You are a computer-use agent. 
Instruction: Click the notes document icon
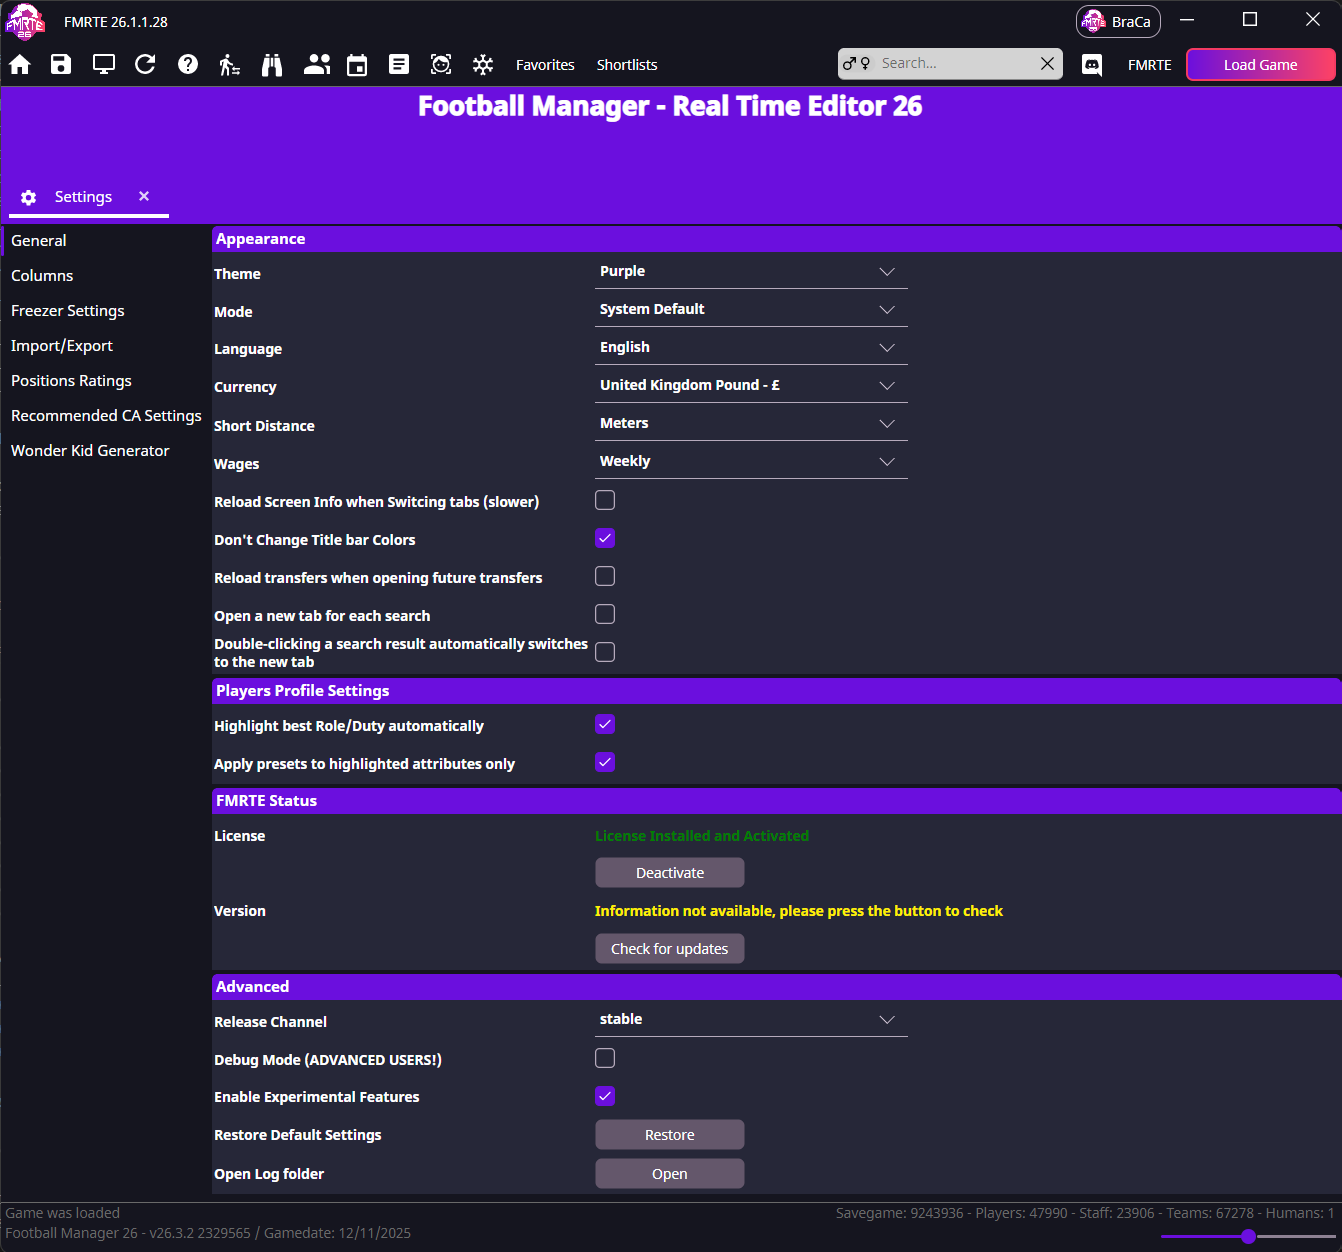pyautogui.click(x=399, y=65)
